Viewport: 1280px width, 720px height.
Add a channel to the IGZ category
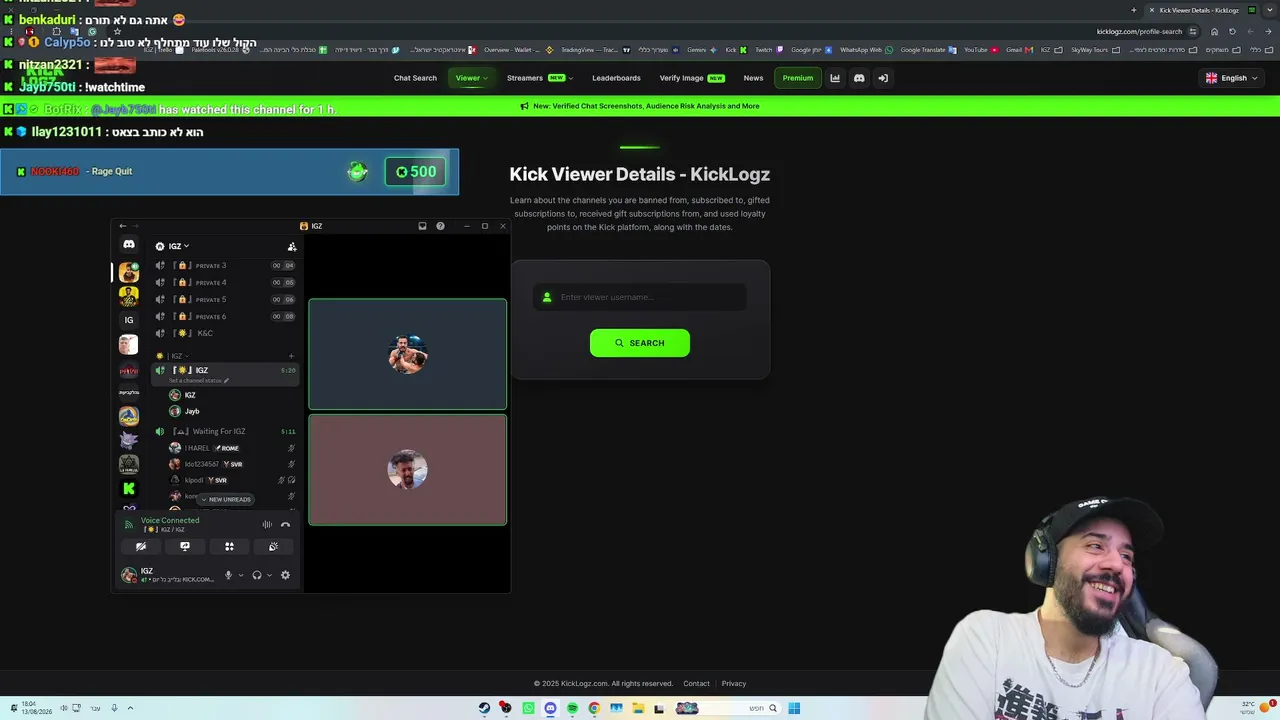coord(291,356)
